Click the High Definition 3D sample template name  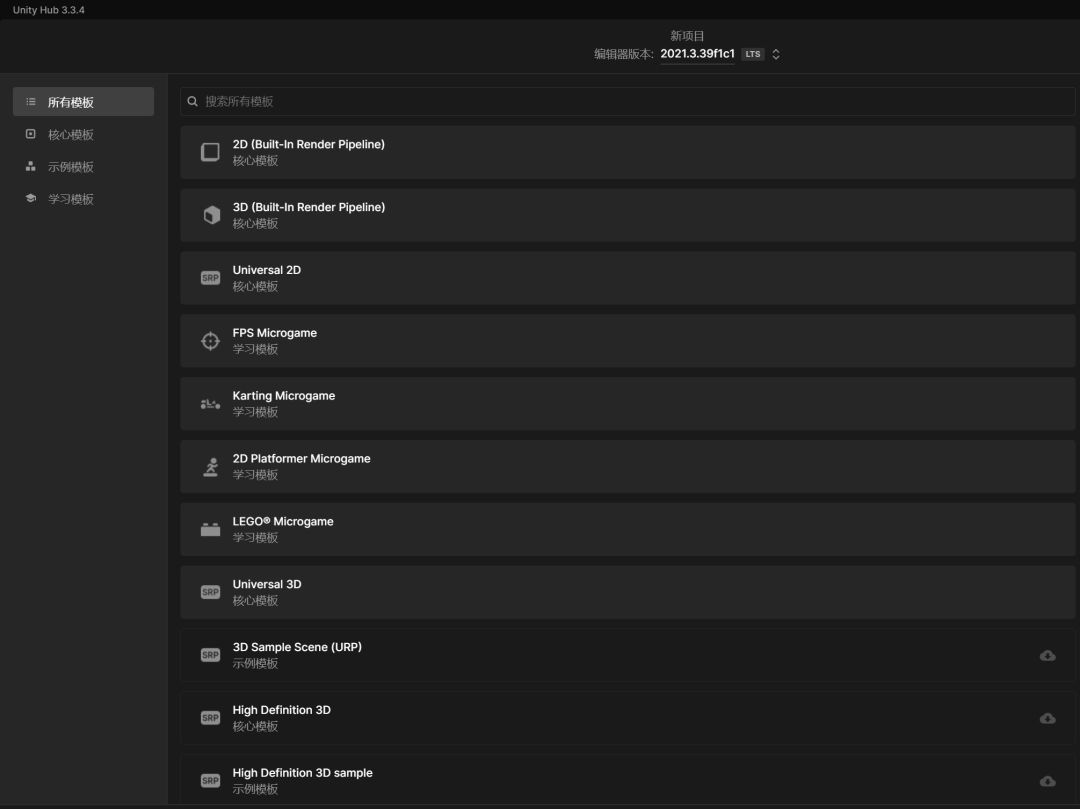[302, 773]
